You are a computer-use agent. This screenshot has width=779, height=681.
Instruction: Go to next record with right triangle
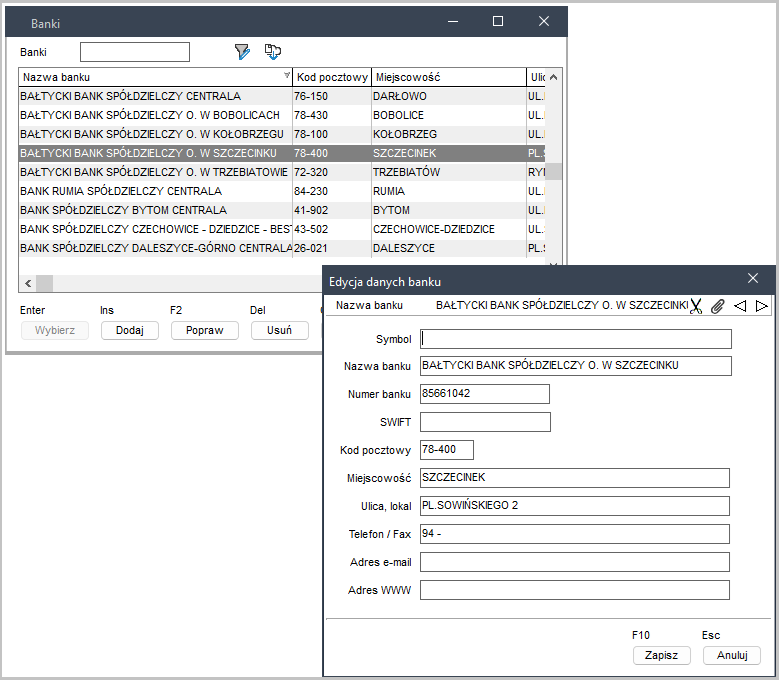(x=761, y=306)
